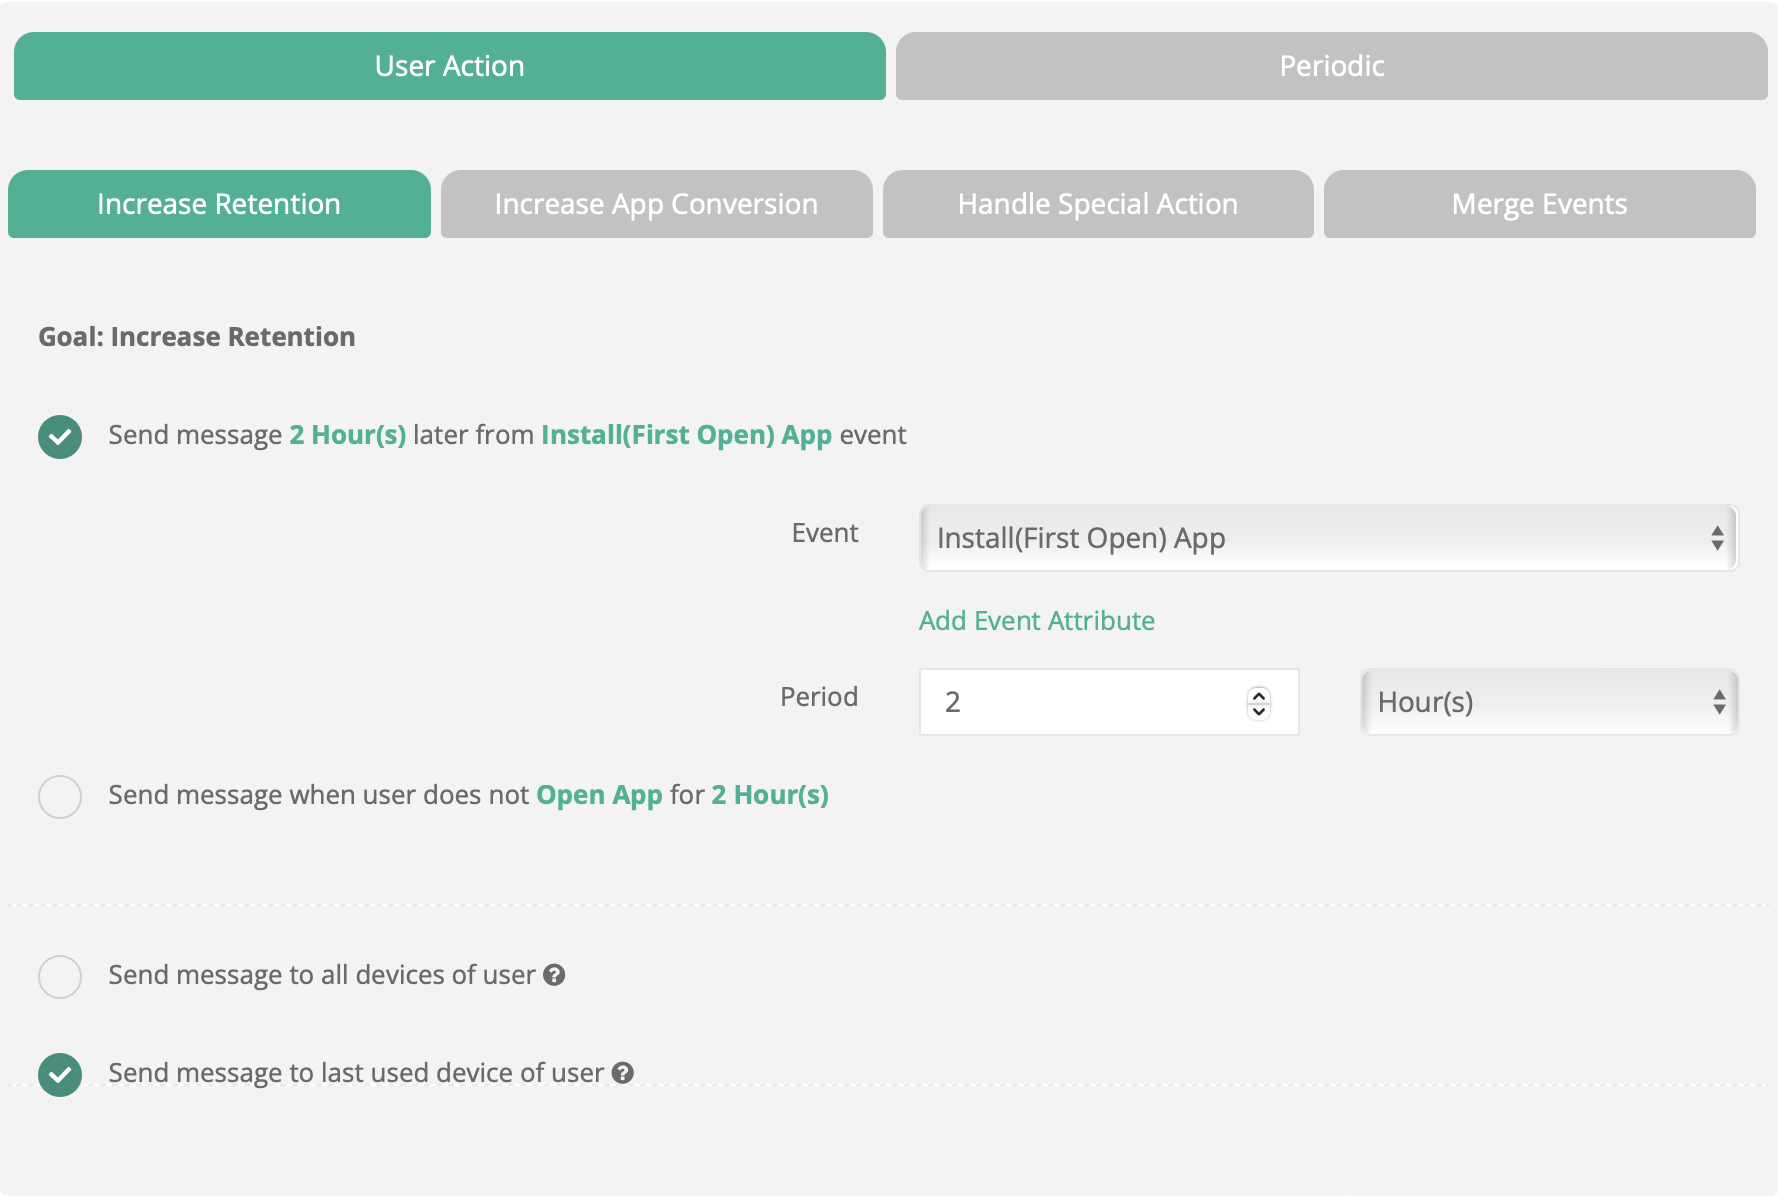Click the green 2 Hour(s) text in first option
Viewport: 1778px width, 1196px height.
pyautogui.click(x=347, y=435)
